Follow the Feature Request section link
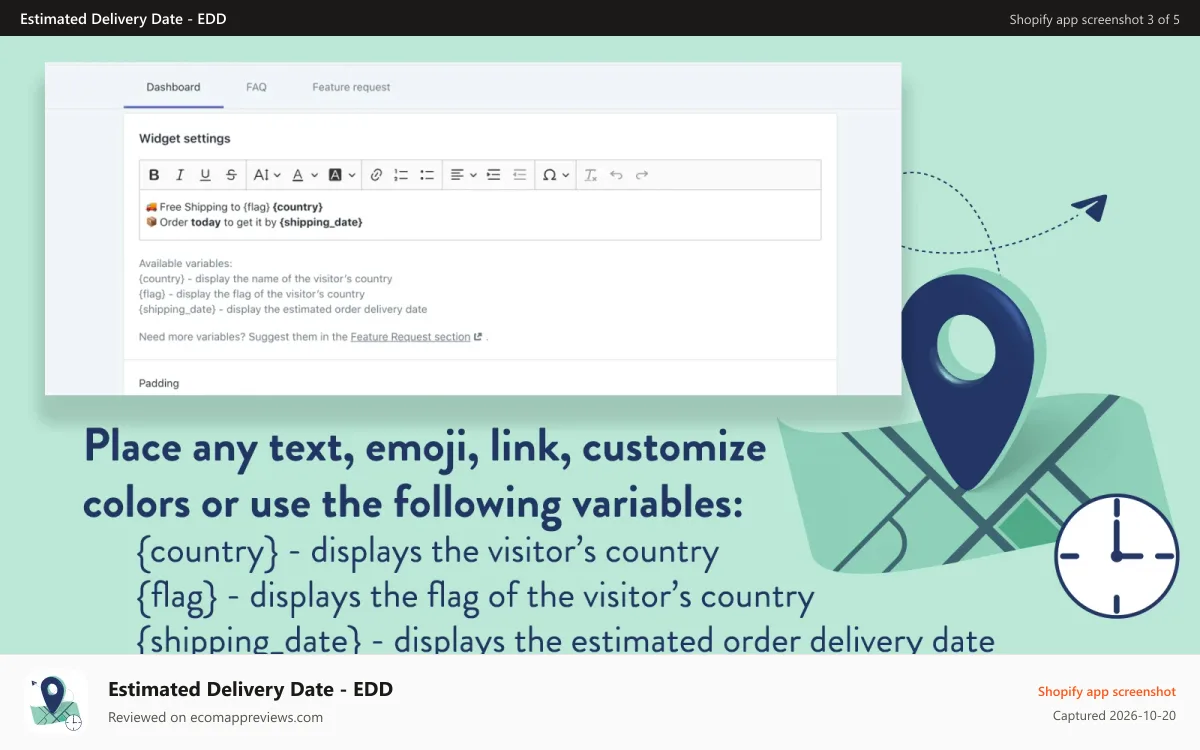Image resolution: width=1200 pixels, height=750 pixels. pyautogui.click(x=410, y=337)
